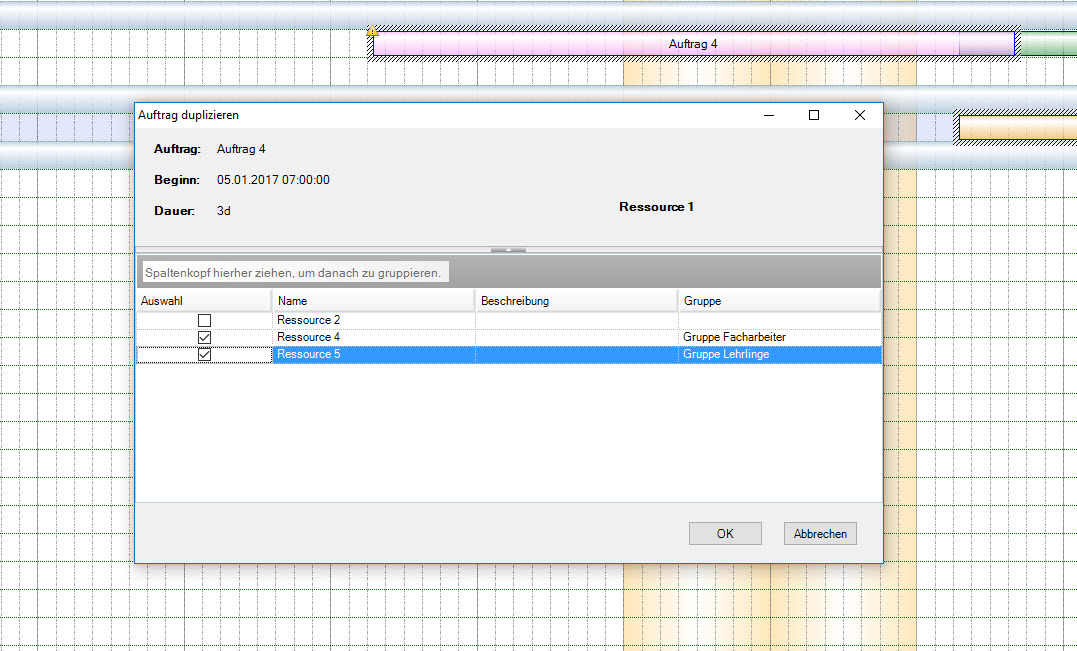Select the pink Auftrag 4 Gantt bar

[692, 44]
